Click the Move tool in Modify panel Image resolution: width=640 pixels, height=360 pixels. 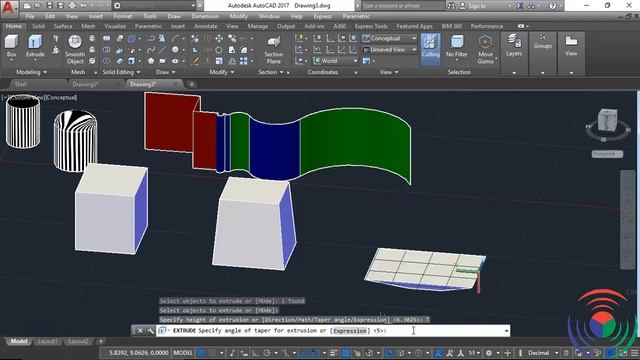click(x=219, y=38)
